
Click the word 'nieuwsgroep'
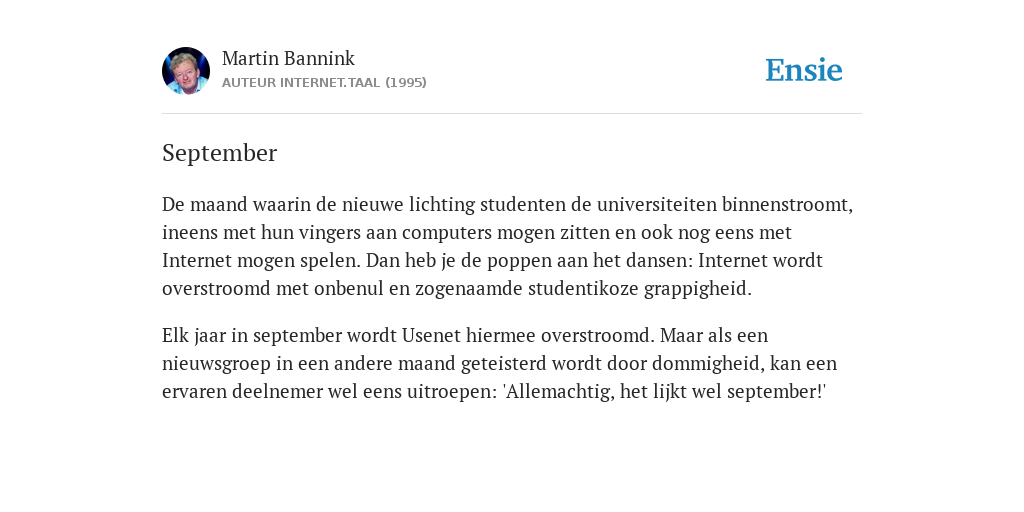216,364
